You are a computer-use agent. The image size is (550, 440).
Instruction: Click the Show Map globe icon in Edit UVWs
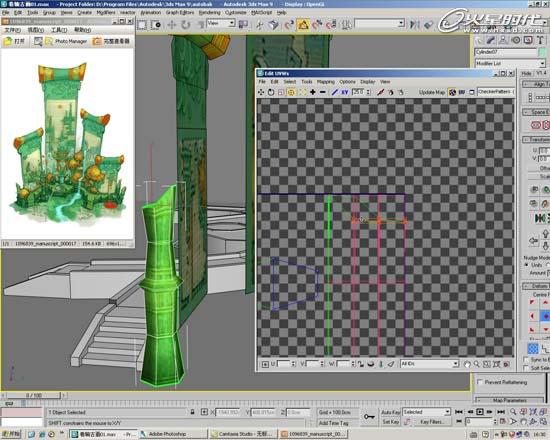tap(452, 92)
